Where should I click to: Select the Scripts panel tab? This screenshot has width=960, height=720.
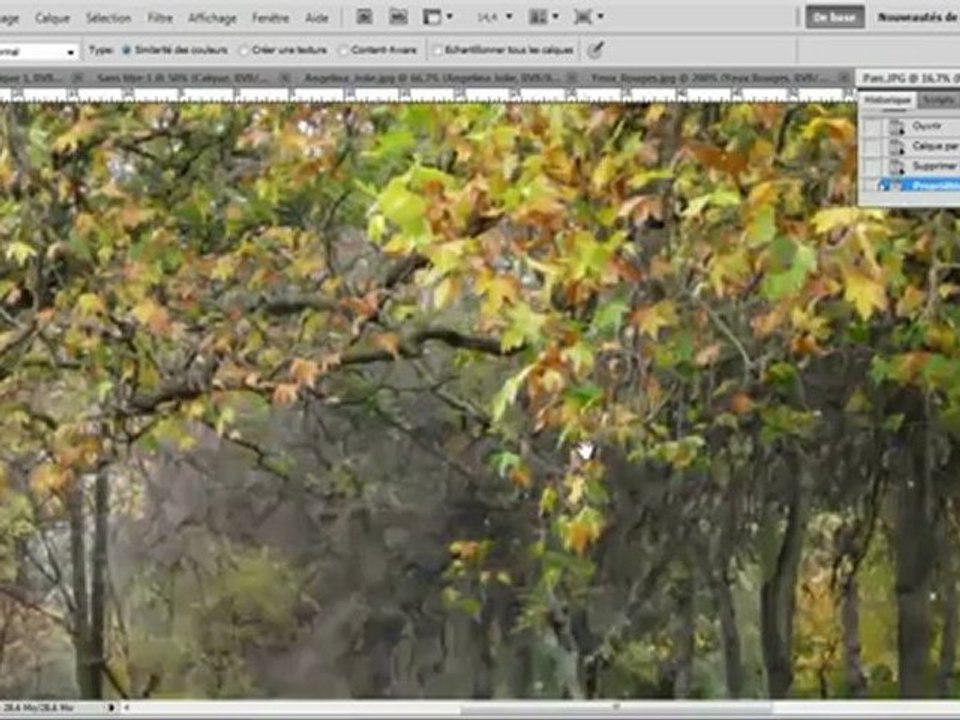[x=939, y=100]
